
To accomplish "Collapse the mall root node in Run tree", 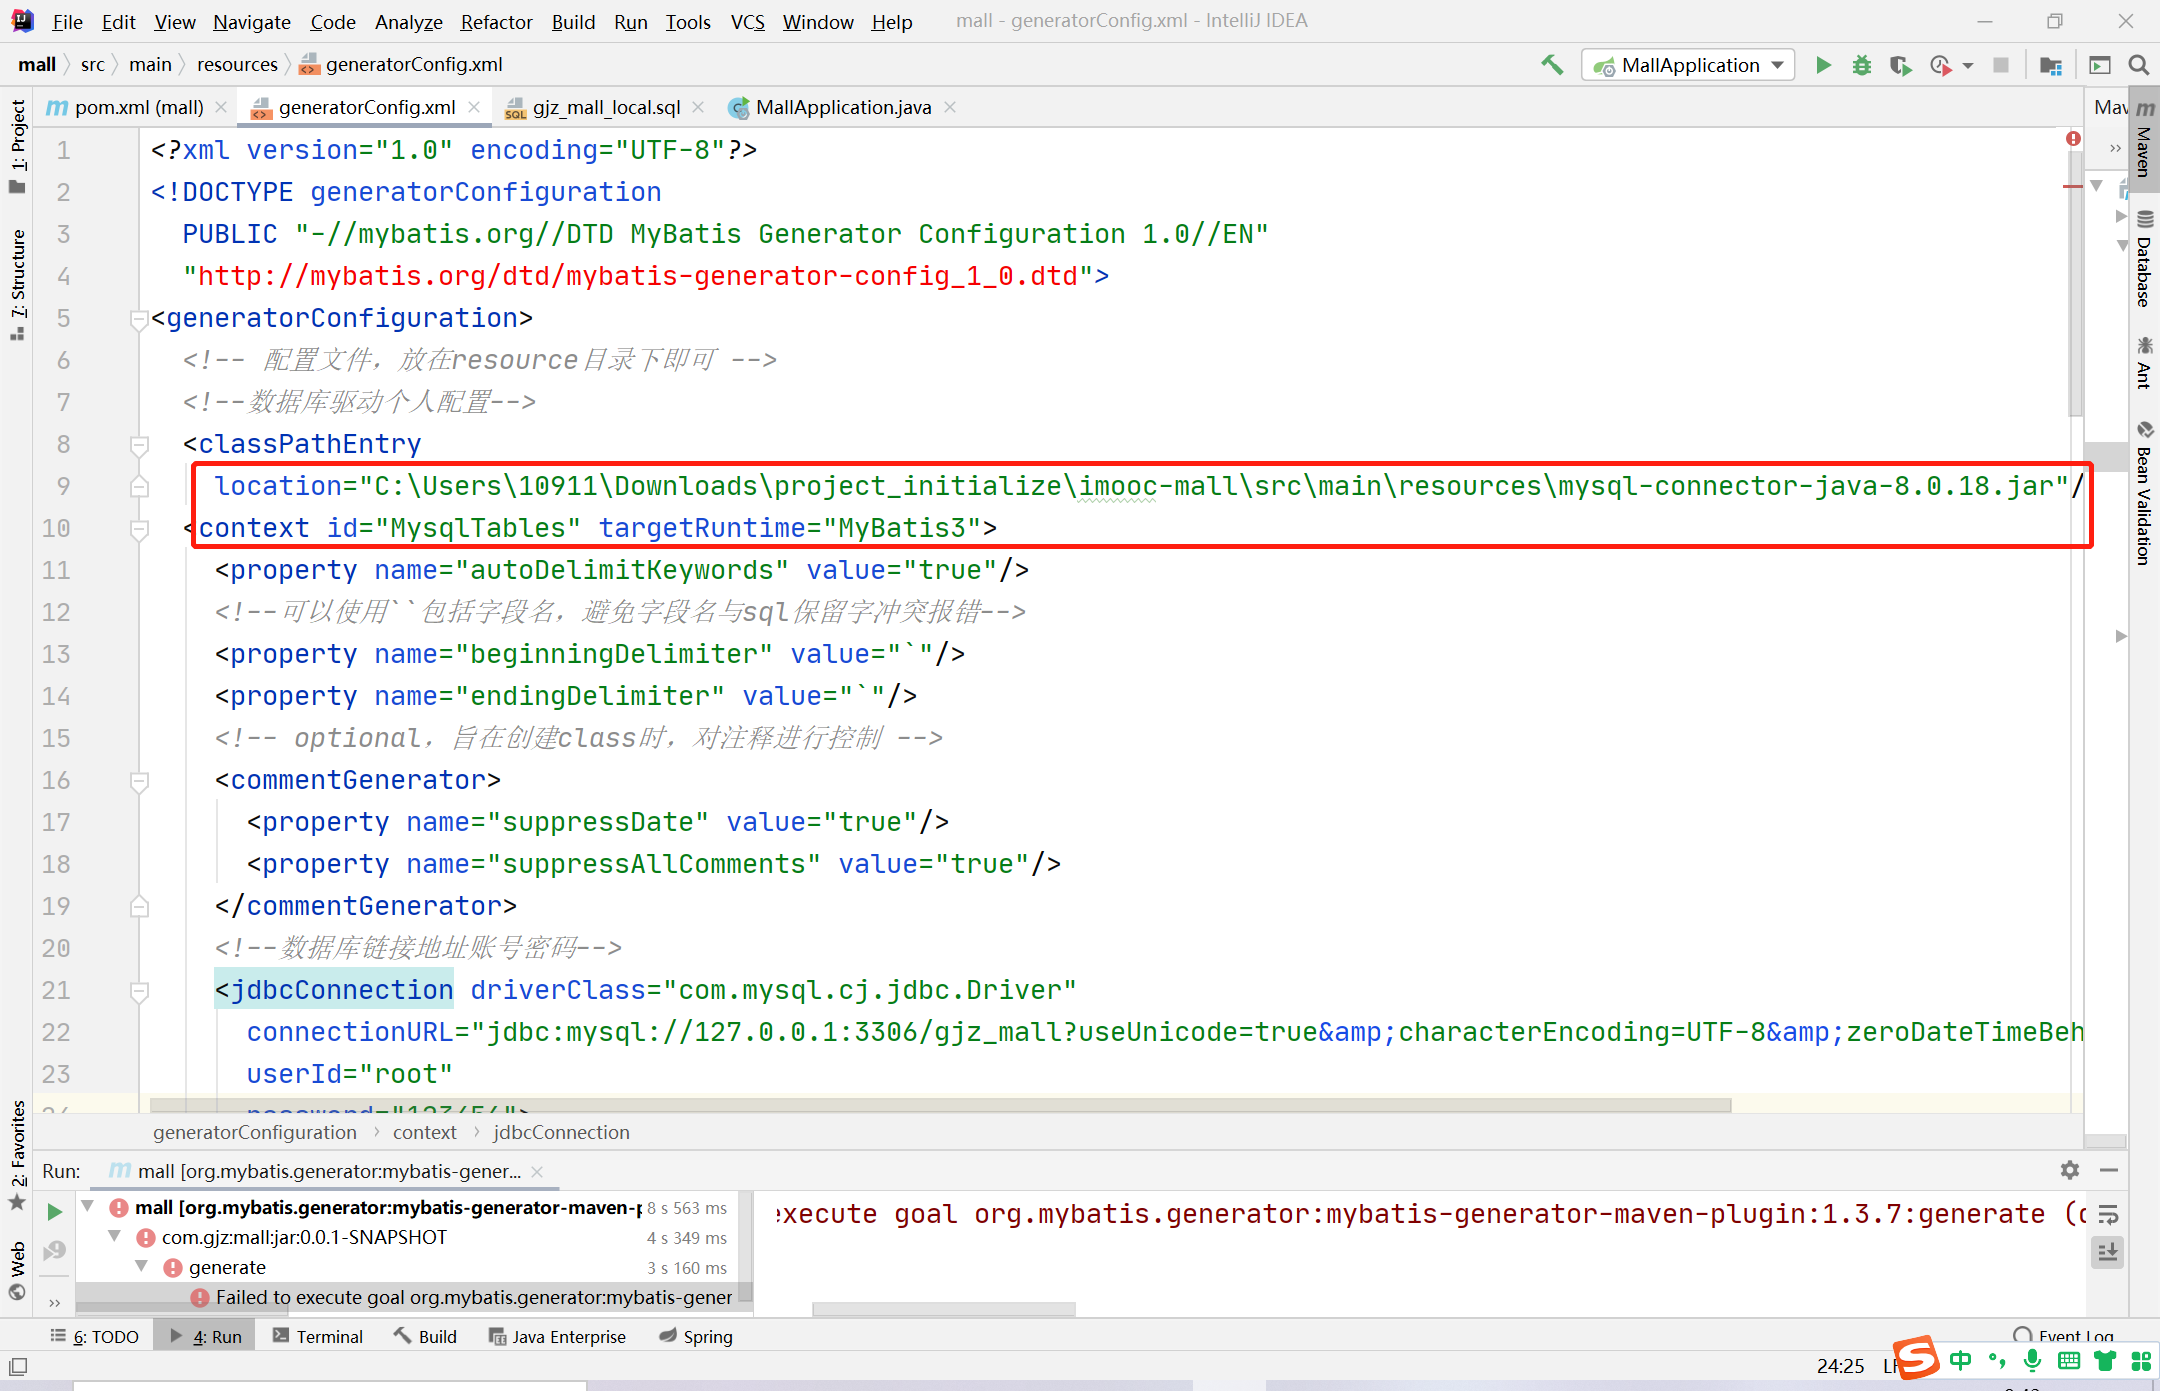I will [x=88, y=1207].
